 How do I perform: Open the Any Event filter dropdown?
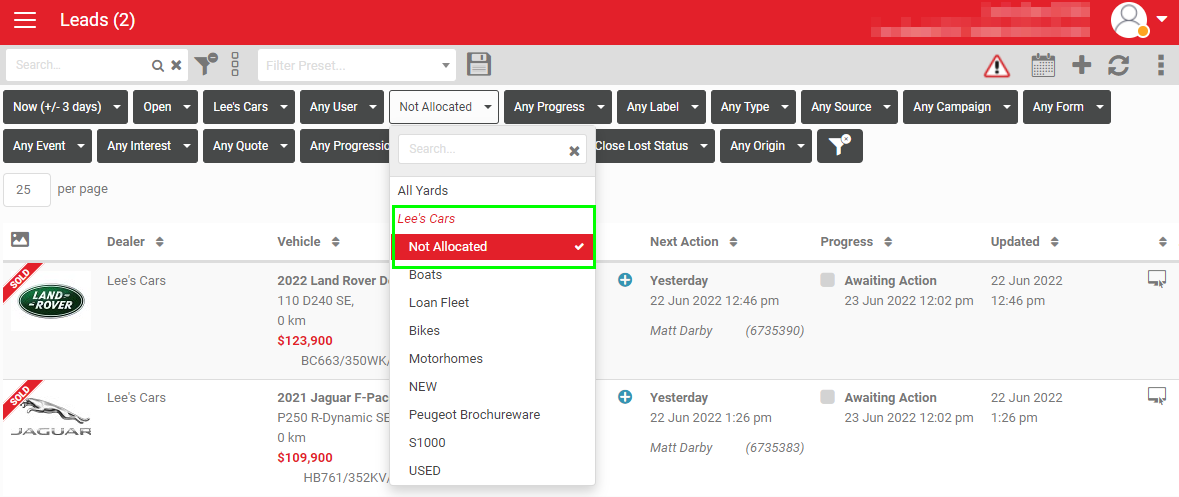pyautogui.click(x=47, y=146)
